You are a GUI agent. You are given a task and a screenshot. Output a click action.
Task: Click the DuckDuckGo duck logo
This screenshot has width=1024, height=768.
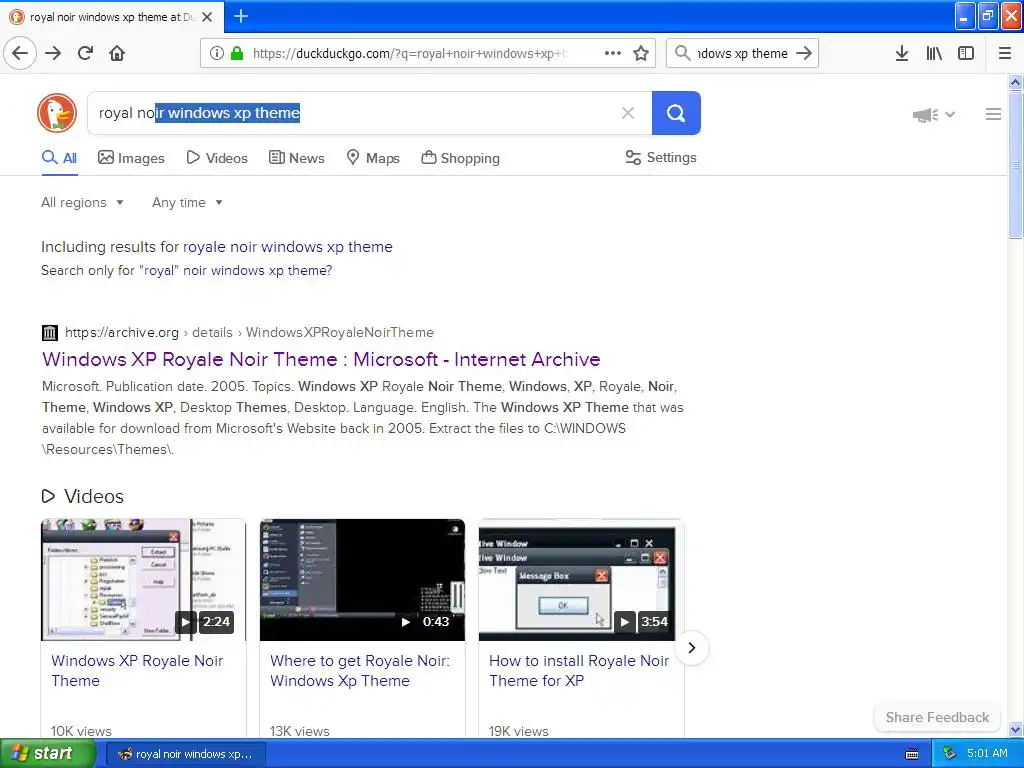tap(57, 113)
